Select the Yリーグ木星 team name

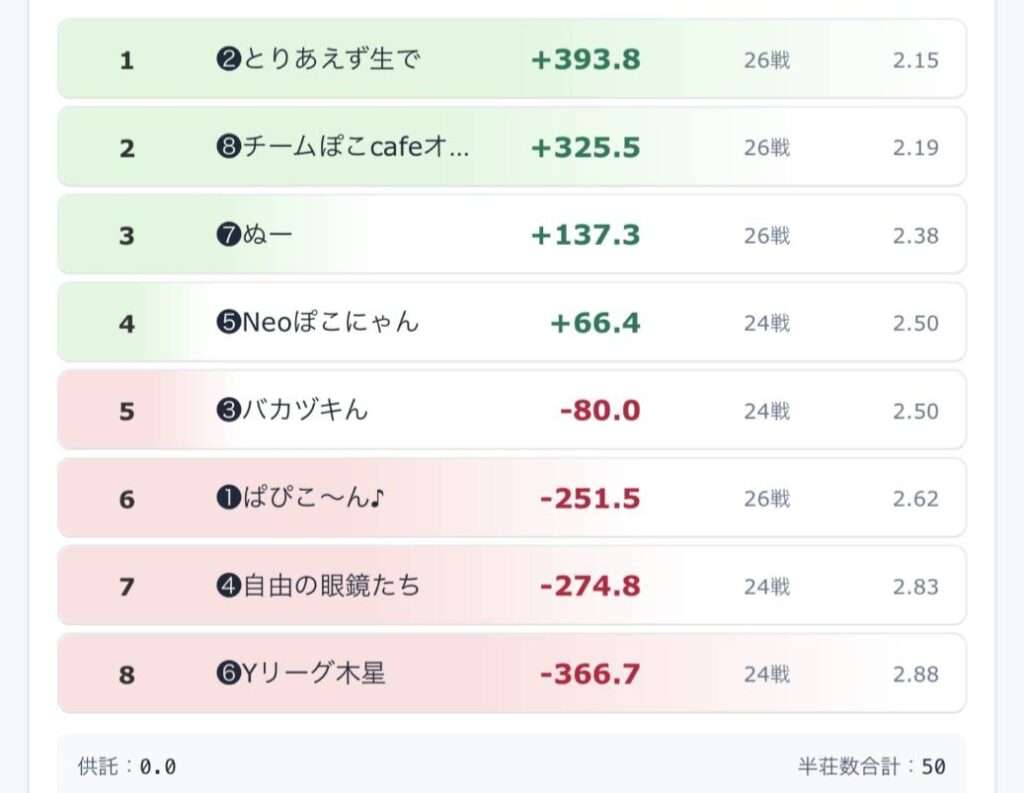[x=314, y=674]
